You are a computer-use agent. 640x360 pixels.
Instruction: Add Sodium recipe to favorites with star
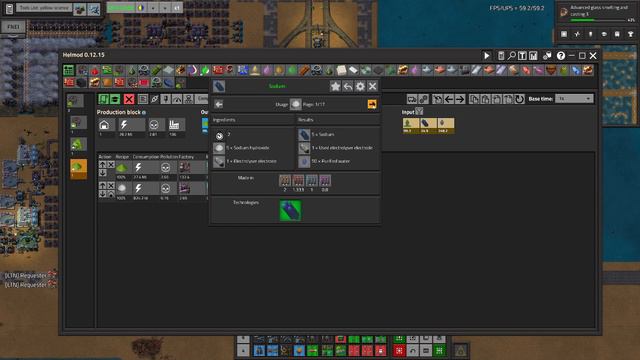(x=335, y=86)
